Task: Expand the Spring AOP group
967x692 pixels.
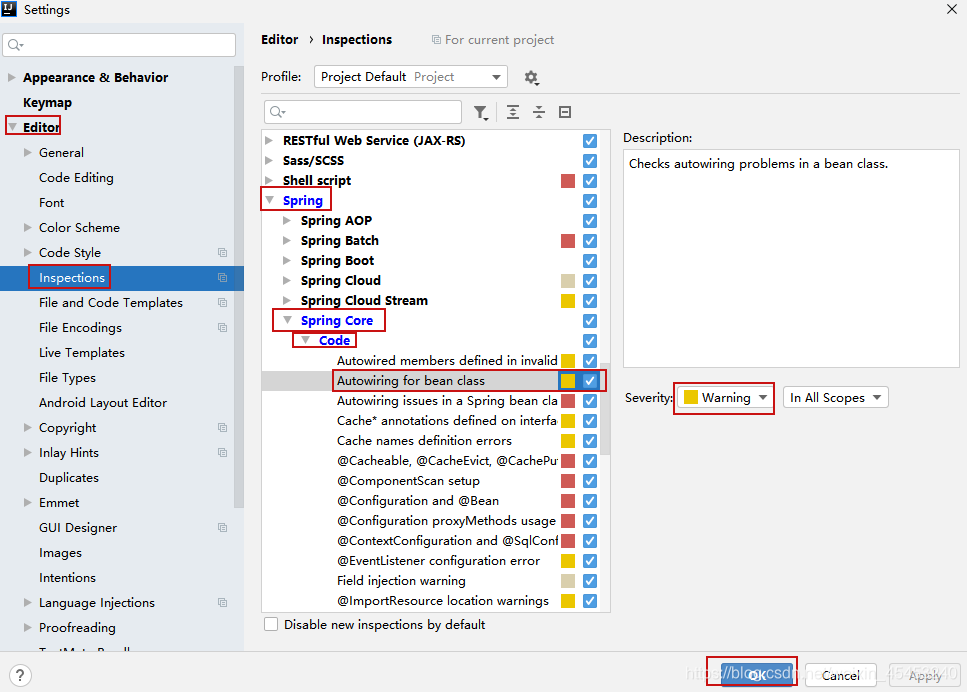Action: (x=287, y=220)
